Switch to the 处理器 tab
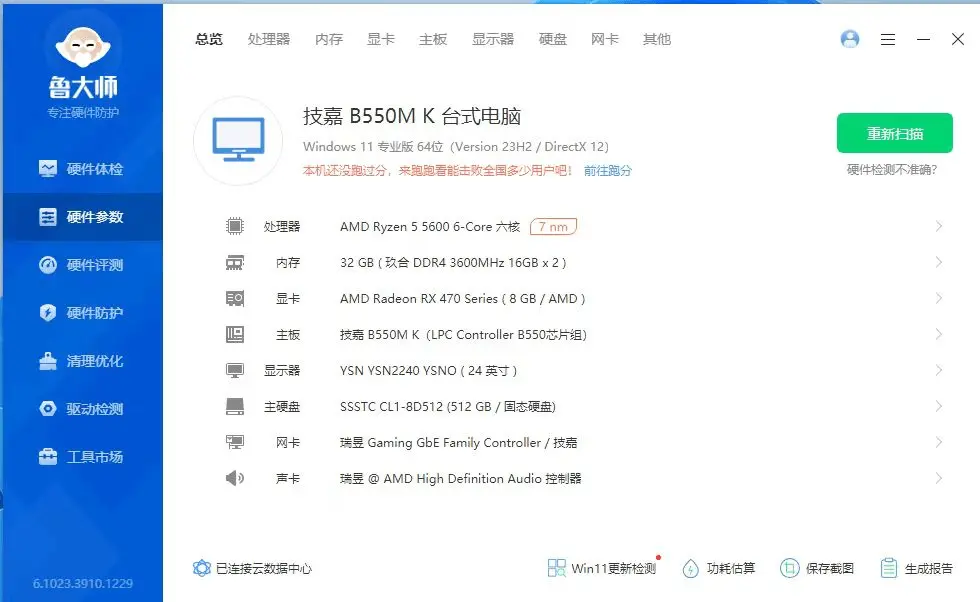Screen dimensions: 980x602 pos(269,39)
